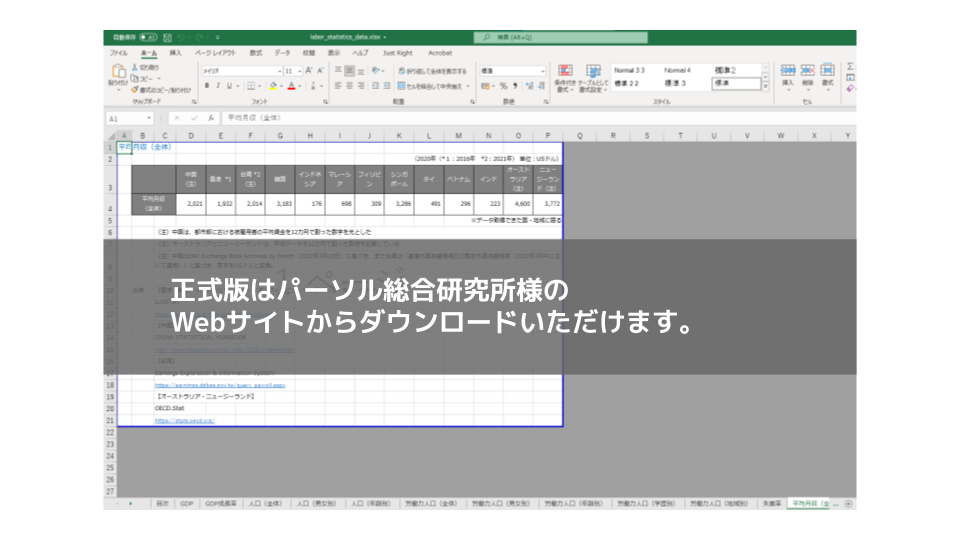Click the Paste clipboard icon
This screenshot has width=960, height=540.
(117, 74)
